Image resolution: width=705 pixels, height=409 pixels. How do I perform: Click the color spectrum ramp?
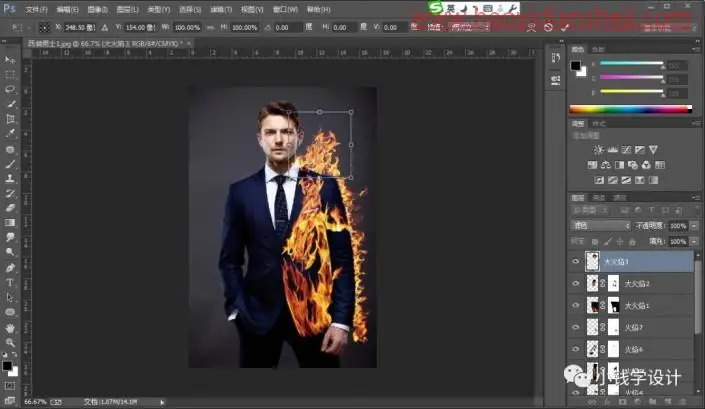pos(630,109)
